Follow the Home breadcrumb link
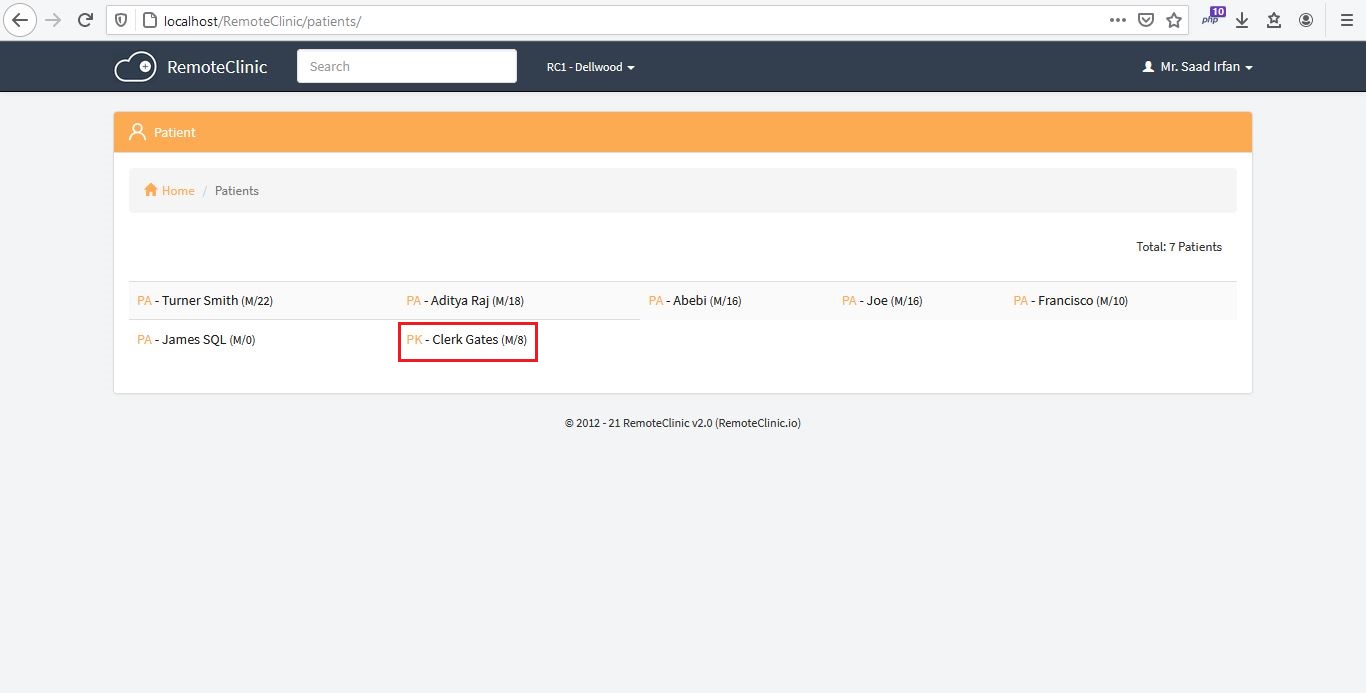The height and width of the screenshot is (693, 1366). point(178,190)
